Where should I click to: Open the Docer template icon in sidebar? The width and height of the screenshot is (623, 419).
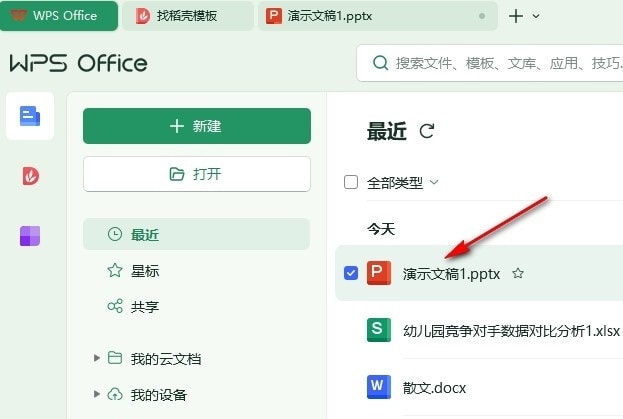pyautogui.click(x=30, y=176)
